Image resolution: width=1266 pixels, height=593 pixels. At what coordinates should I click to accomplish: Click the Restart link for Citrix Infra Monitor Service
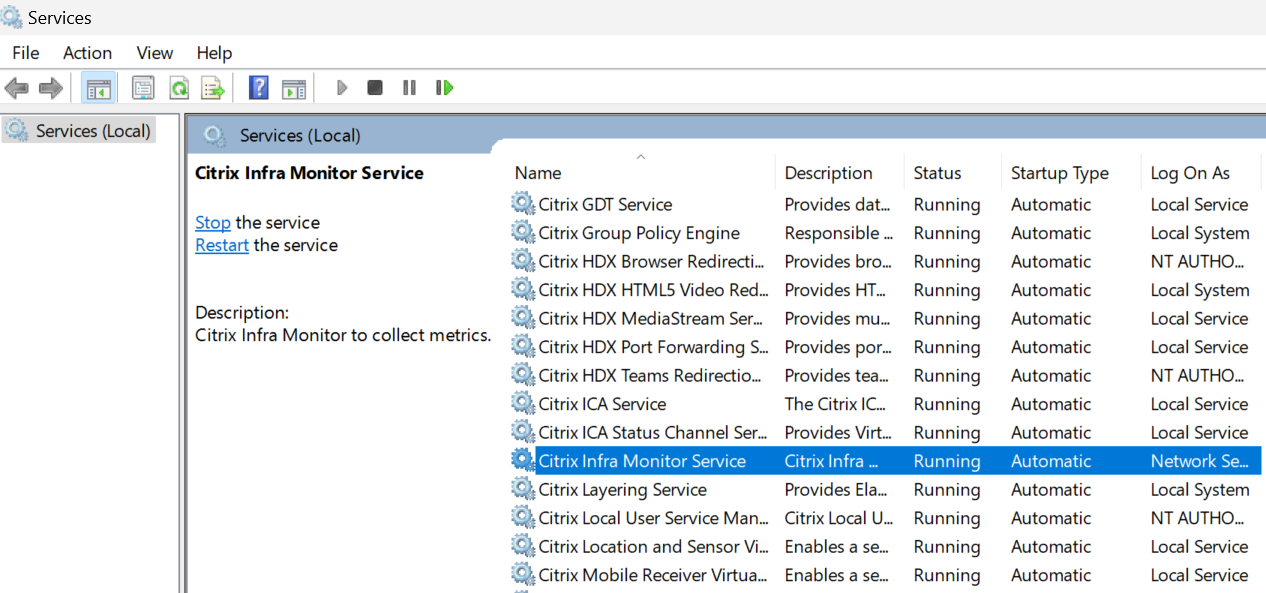(221, 244)
